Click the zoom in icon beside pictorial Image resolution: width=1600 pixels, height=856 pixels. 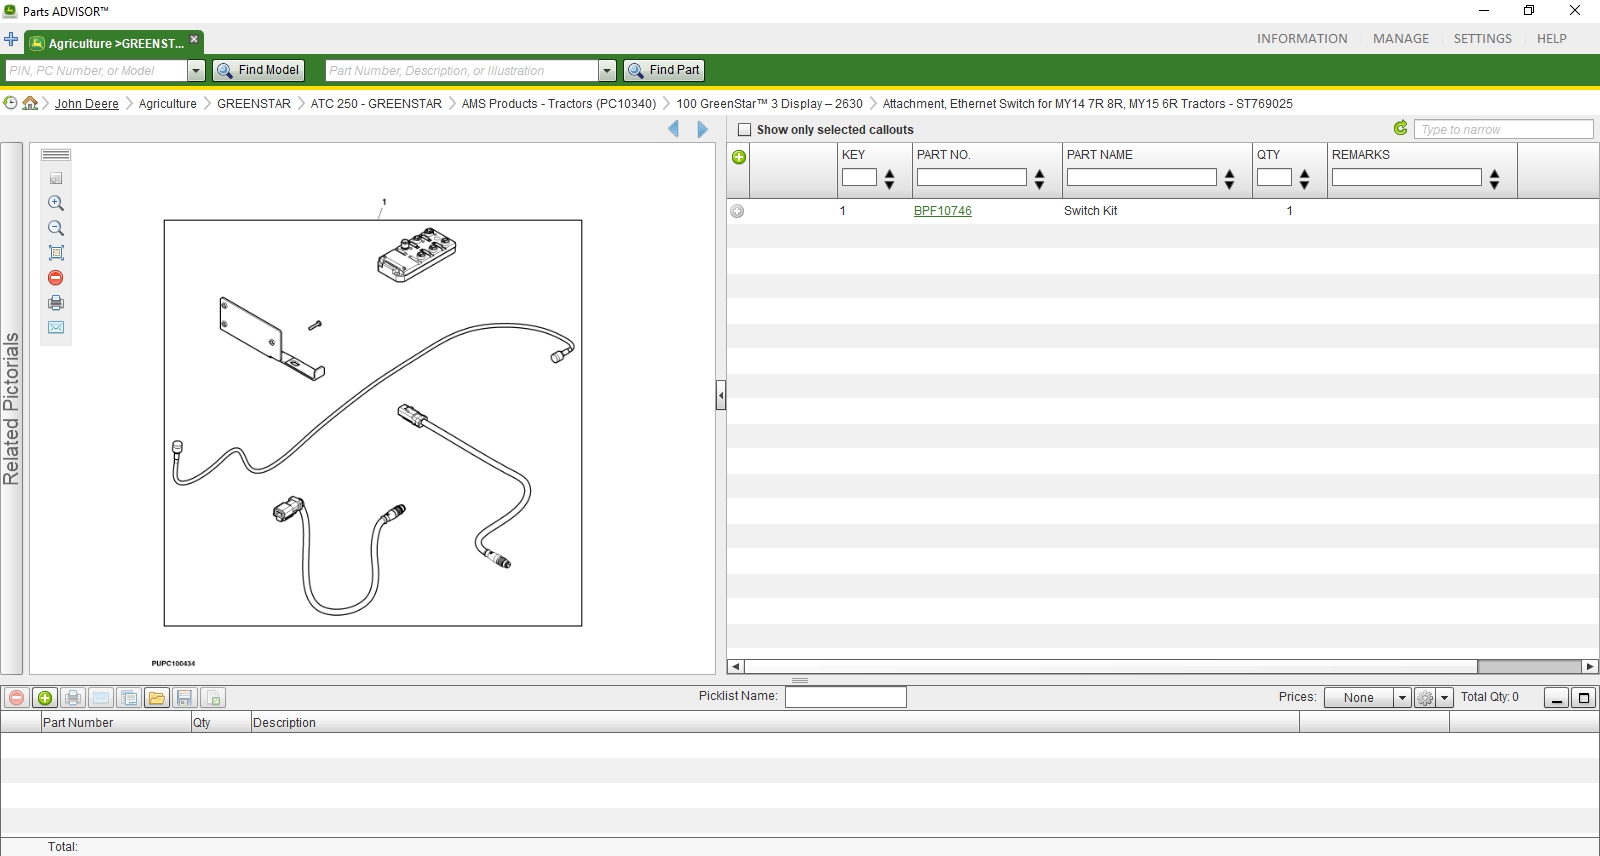(56, 203)
